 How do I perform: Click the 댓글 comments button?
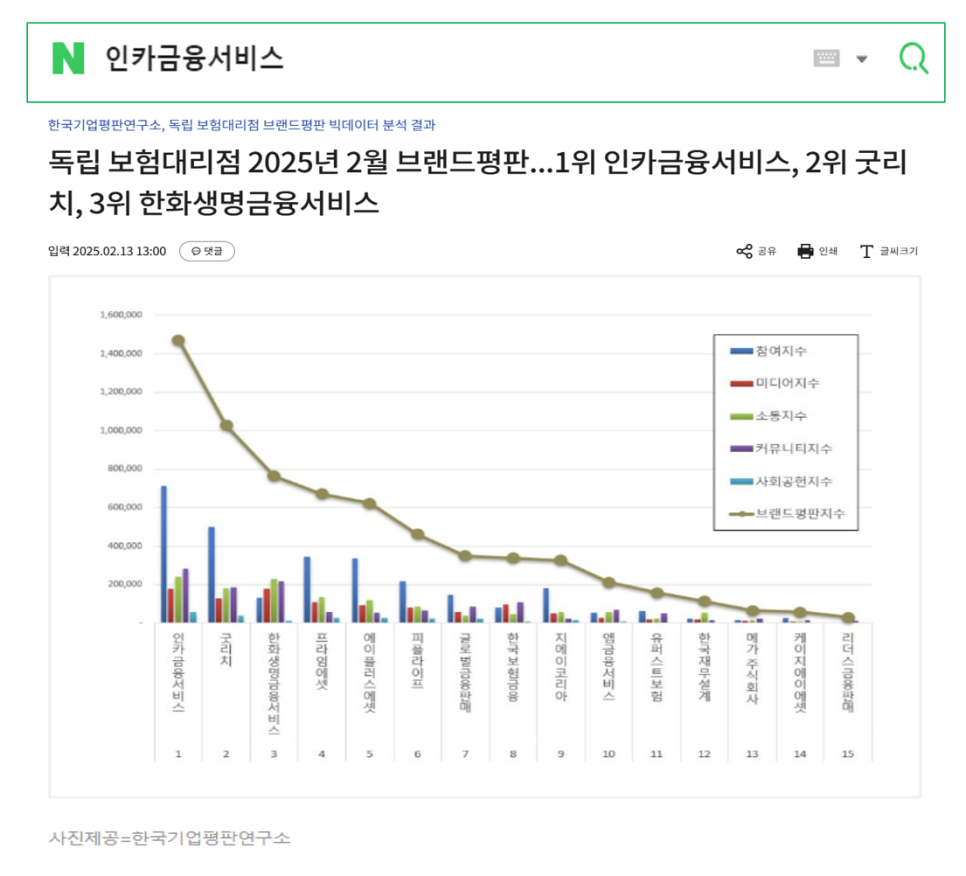click(x=207, y=251)
